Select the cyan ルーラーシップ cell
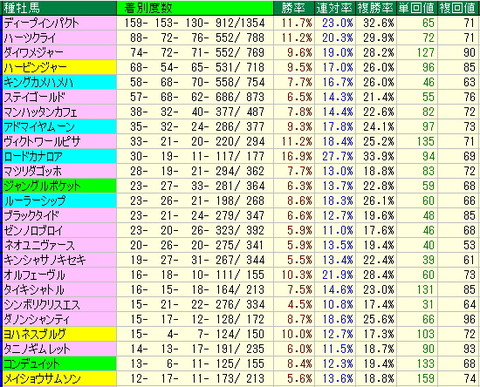480x387 pixels. (60, 201)
